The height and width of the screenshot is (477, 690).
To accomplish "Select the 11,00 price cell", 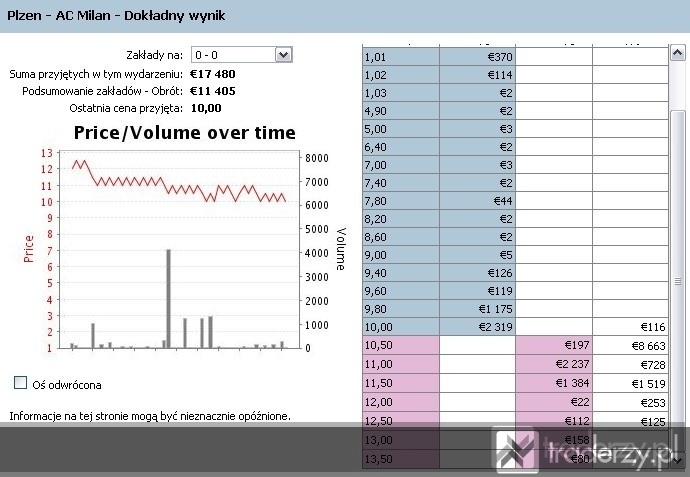I will tap(401, 364).
